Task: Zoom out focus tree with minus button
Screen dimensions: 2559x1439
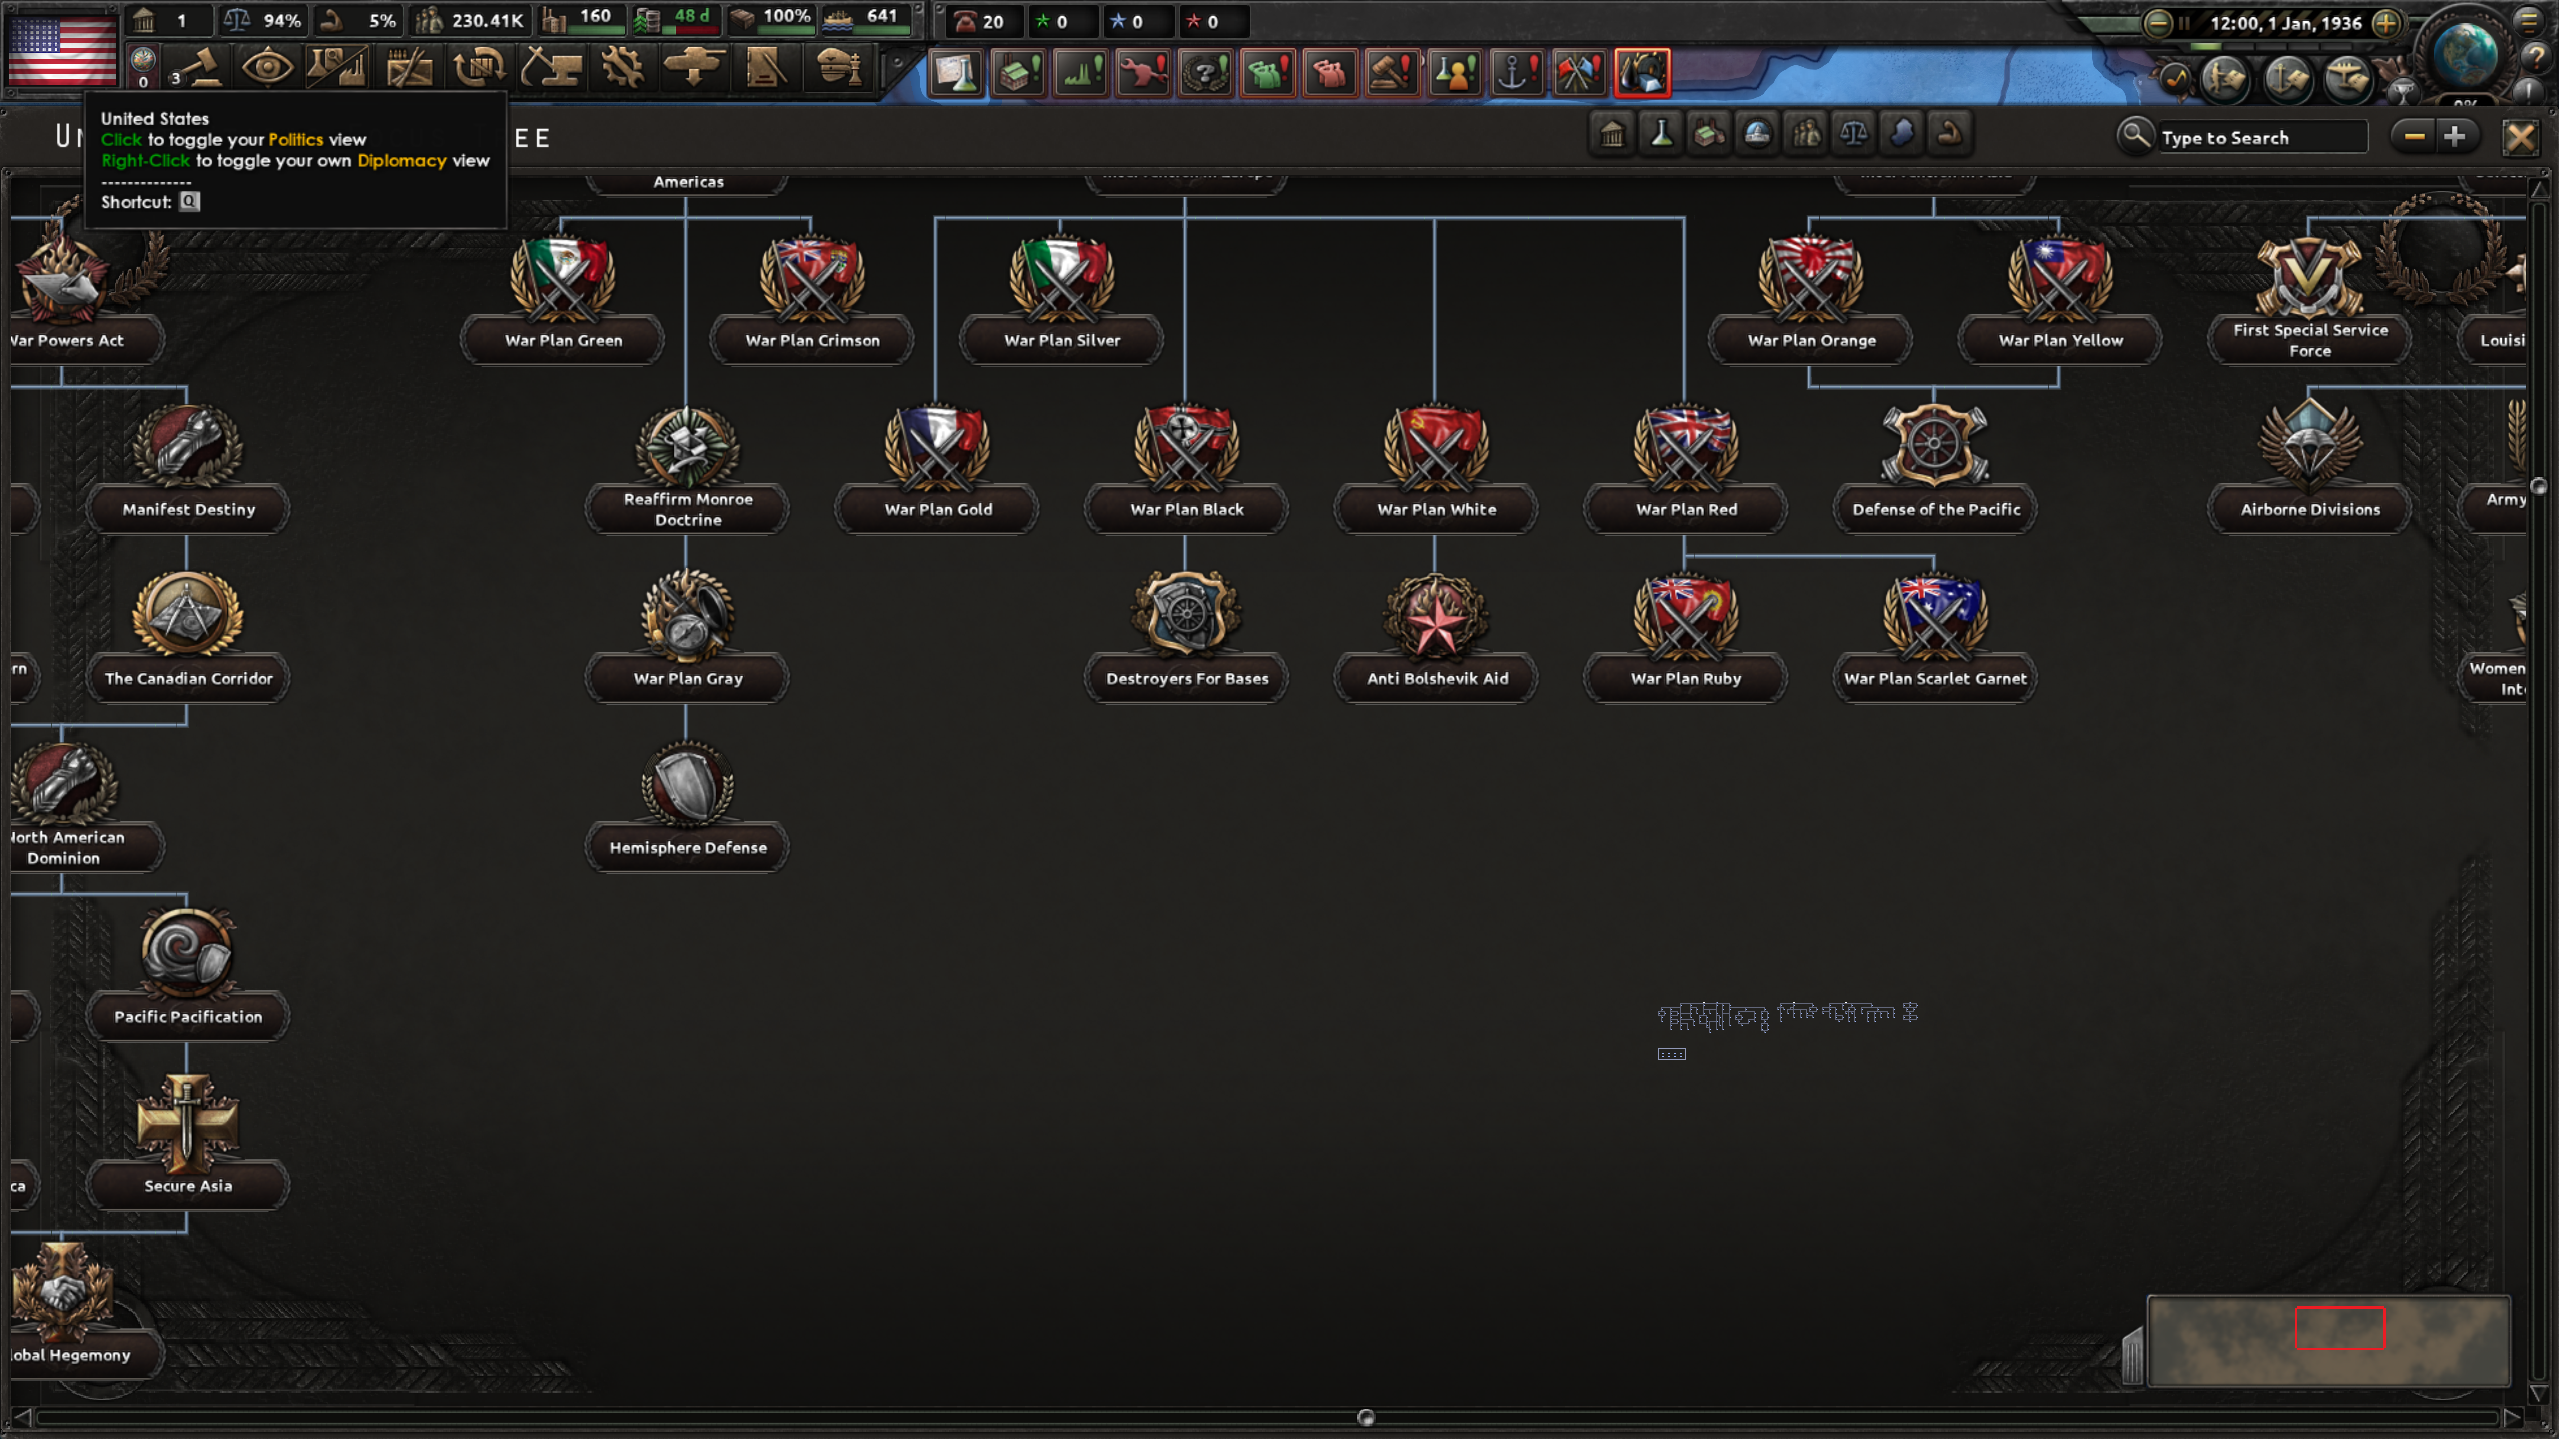Action: (x=2414, y=136)
